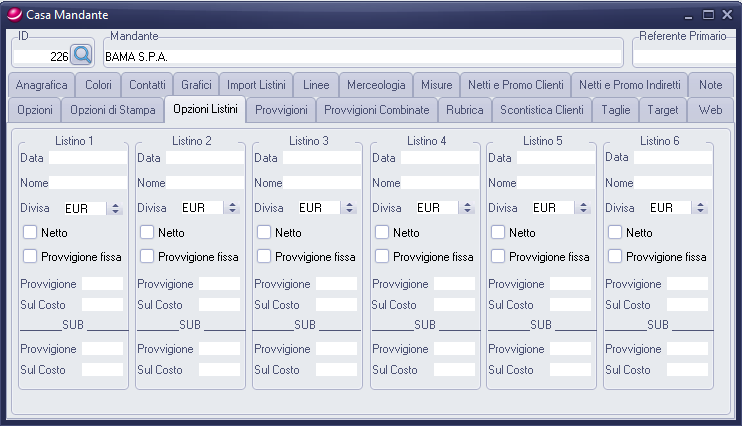This screenshot has height=426, width=742.
Task: Enable Netto checkbox in Listino 1
Action: click(x=30, y=232)
